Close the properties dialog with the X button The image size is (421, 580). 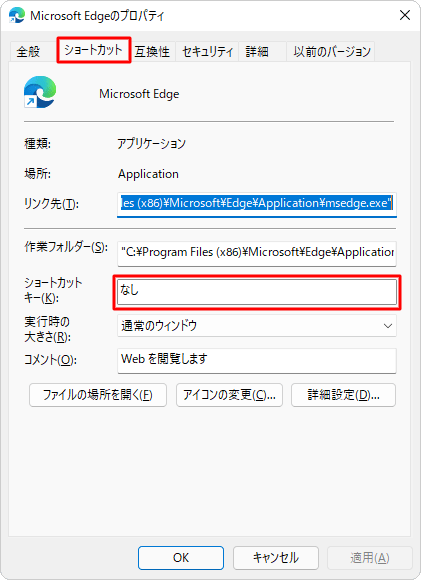405,15
